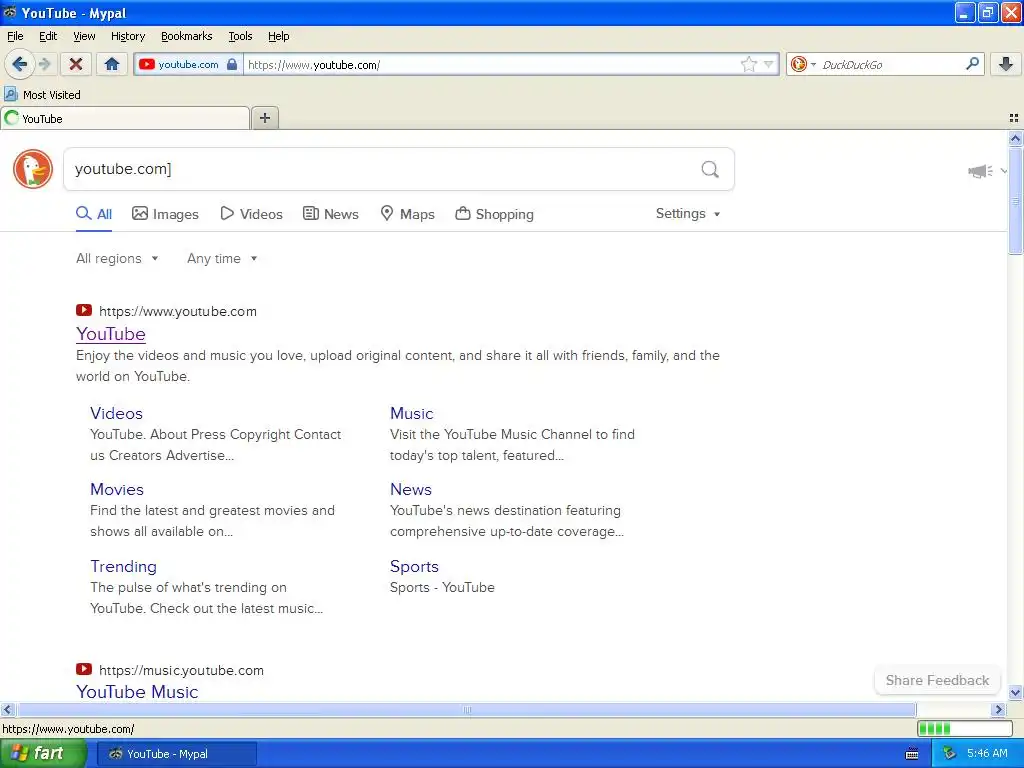Image resolution: width=1024 pixels, height=768 pixels.
Task: Click the horizontal scrollbar left arrow
Action: pos(7,709)
